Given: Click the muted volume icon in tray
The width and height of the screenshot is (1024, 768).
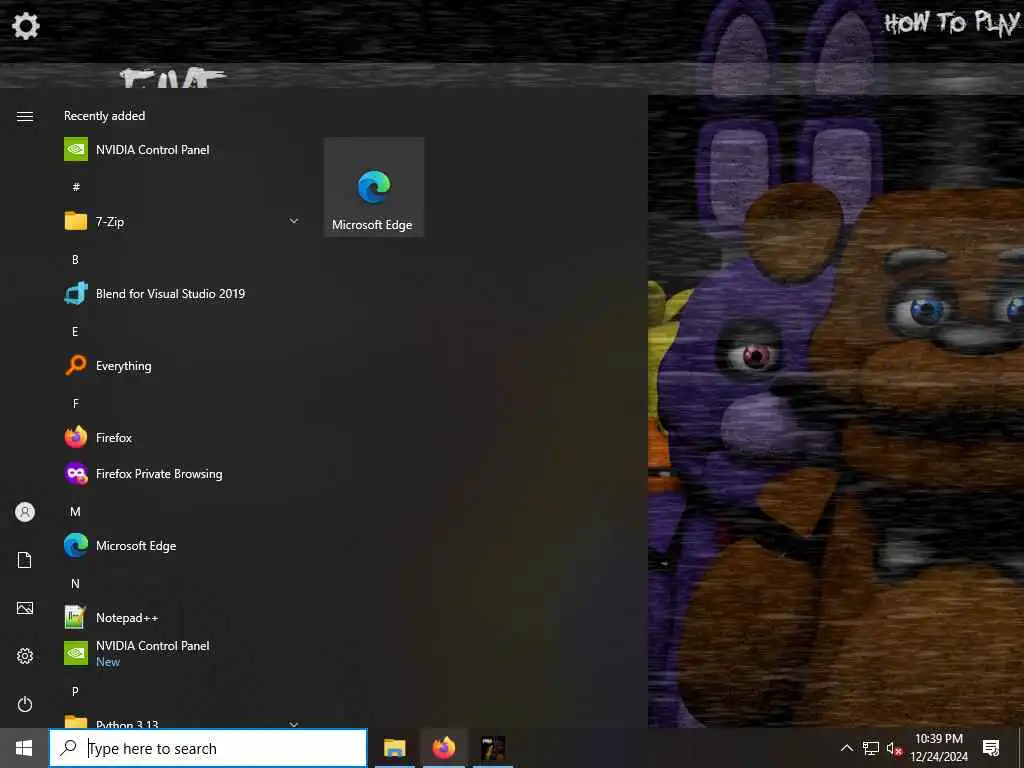Looking at the screenshot, I should coord(894,748).
